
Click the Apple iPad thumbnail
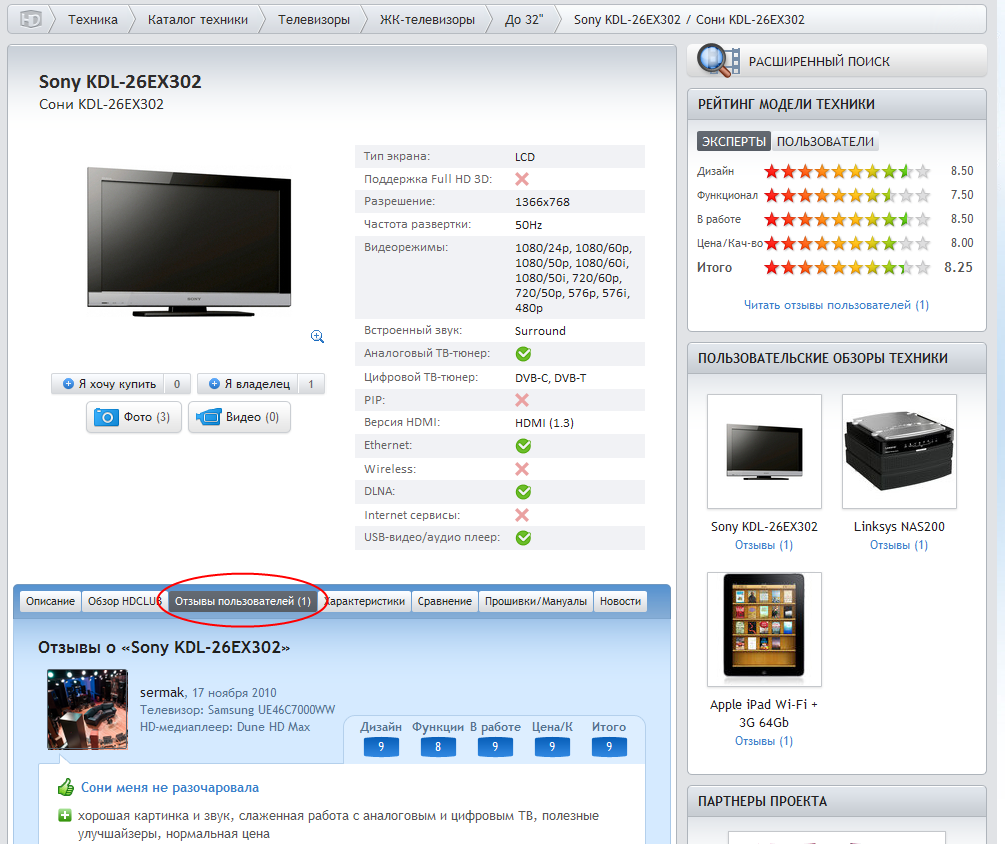(764, 629)
